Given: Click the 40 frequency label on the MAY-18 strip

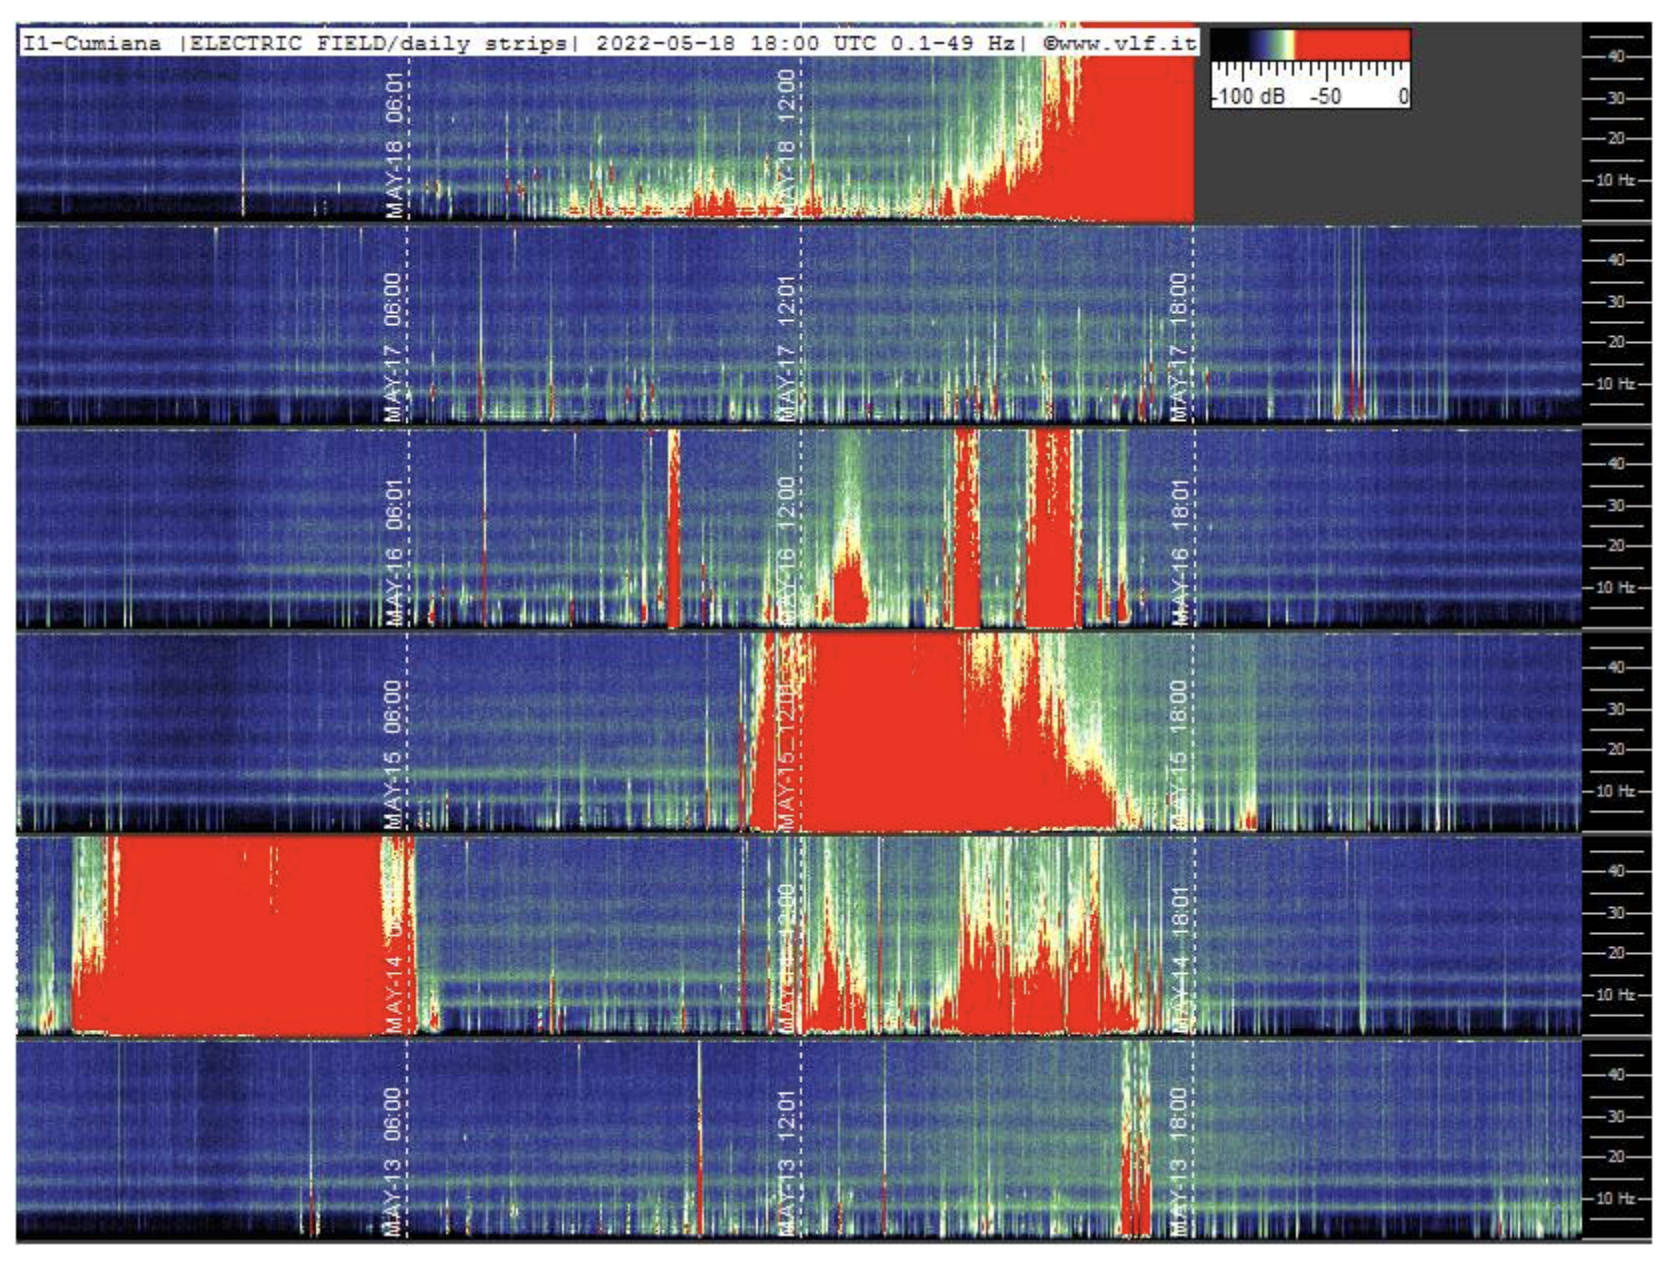Looking at the screenshot, I should 1615,57.
